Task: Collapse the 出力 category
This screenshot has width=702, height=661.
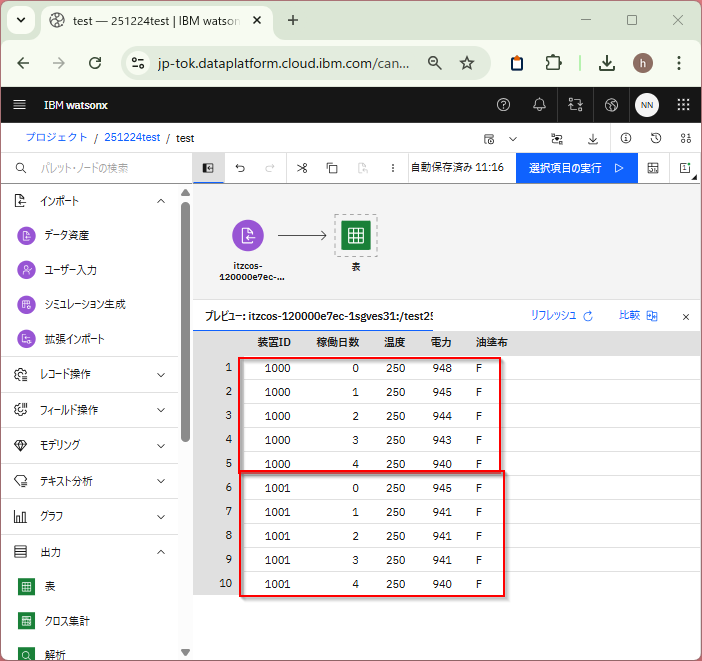Action: [90, 552]
